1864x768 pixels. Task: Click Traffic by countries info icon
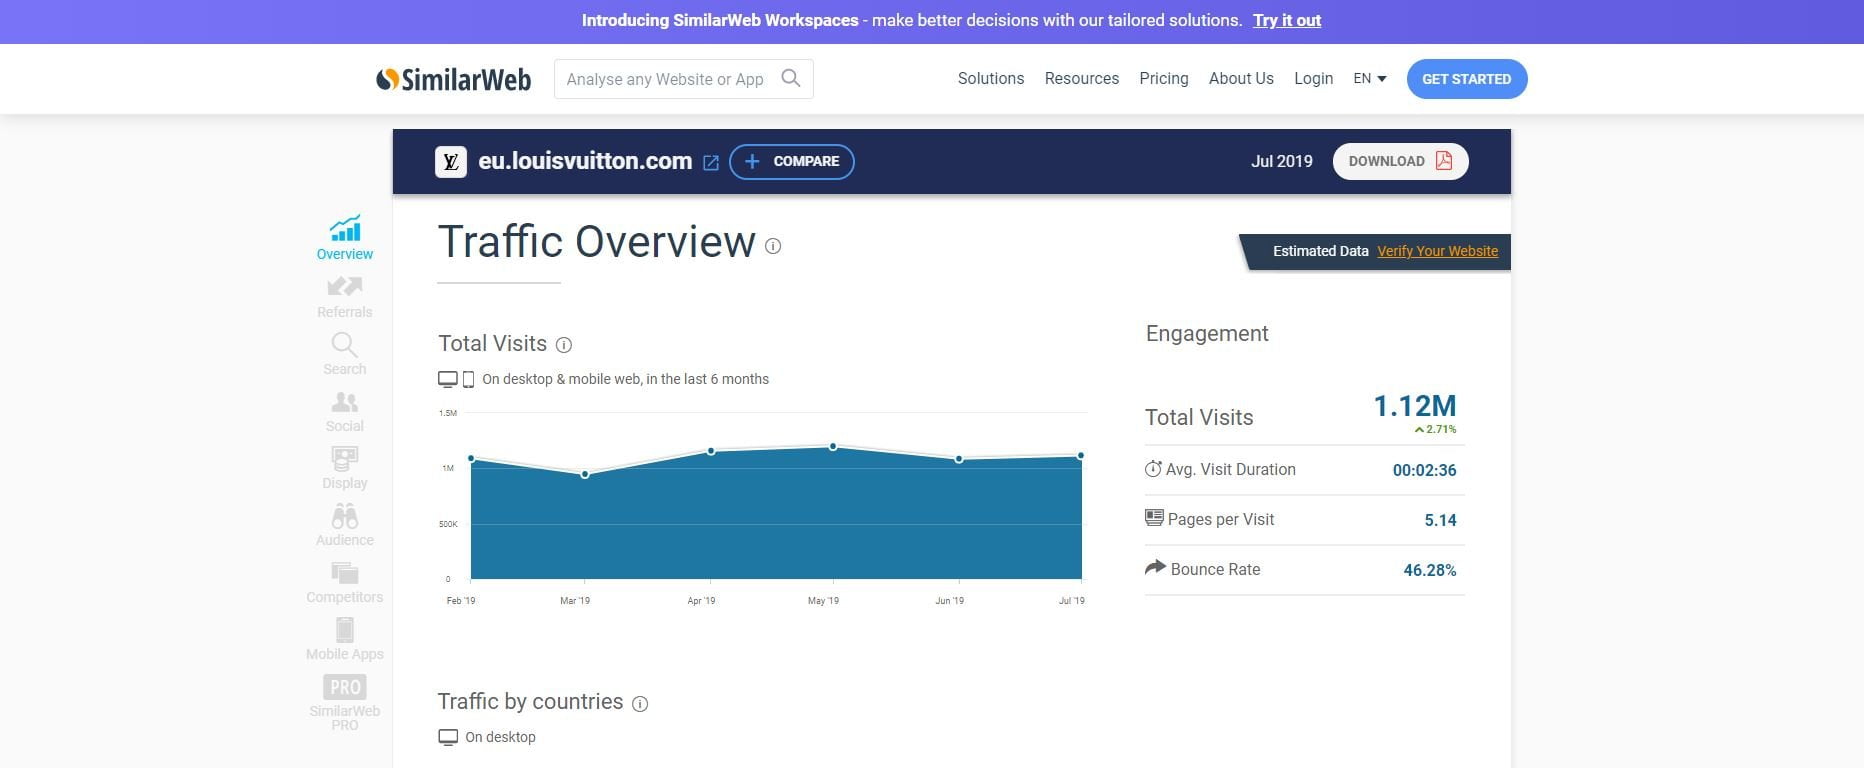641,704
